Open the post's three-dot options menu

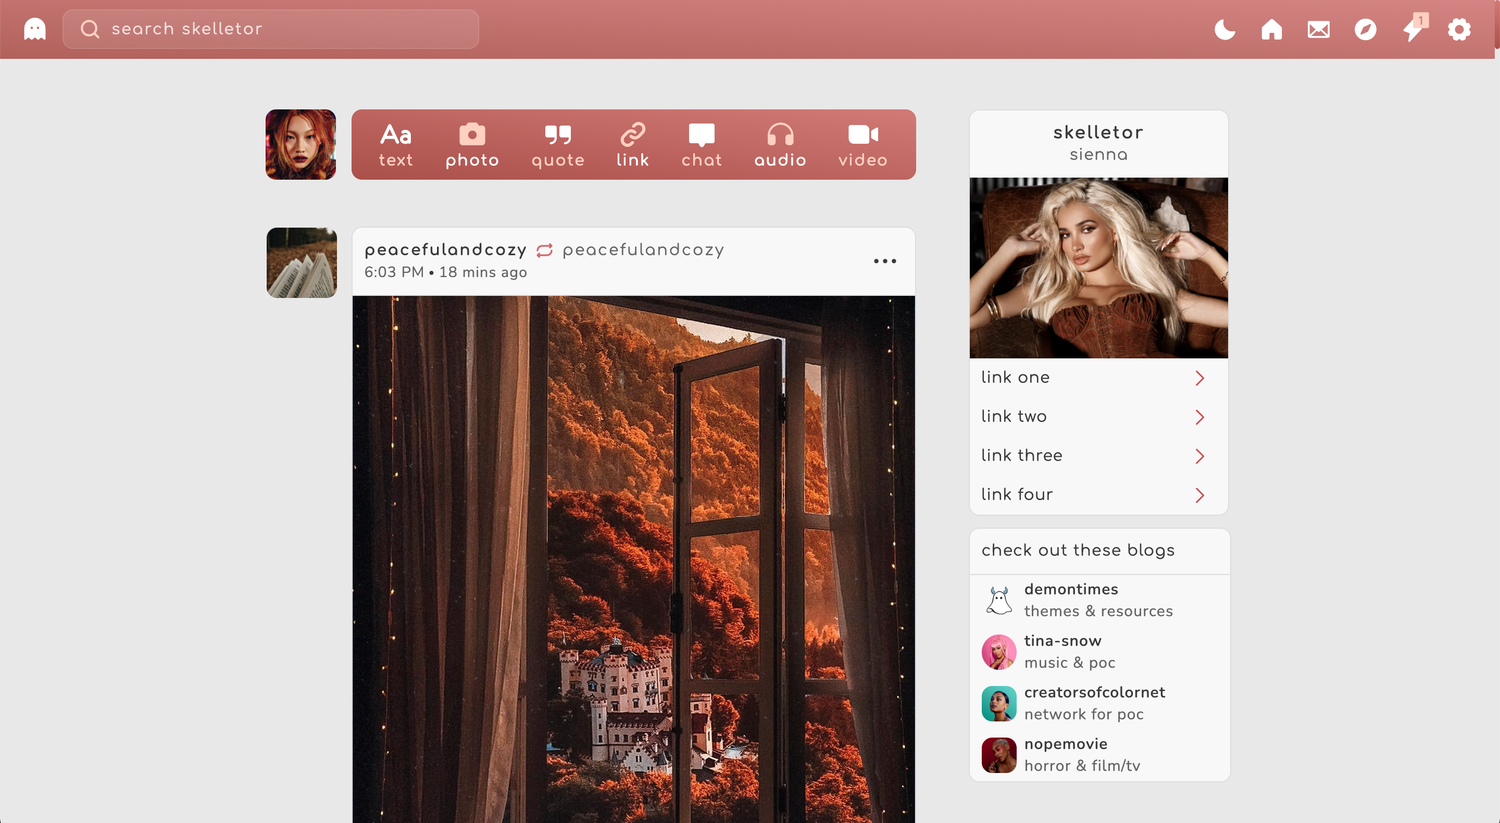[x=884, y=261]
